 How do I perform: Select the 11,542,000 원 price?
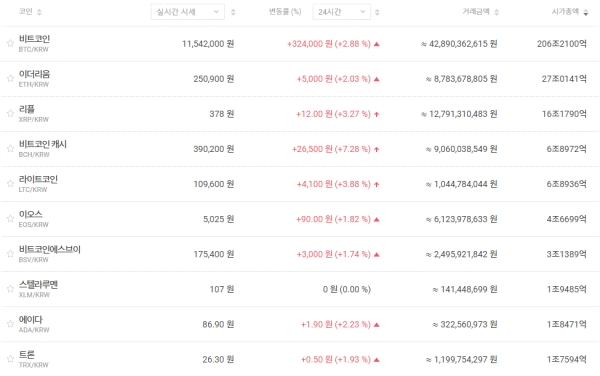pos(208,44)
